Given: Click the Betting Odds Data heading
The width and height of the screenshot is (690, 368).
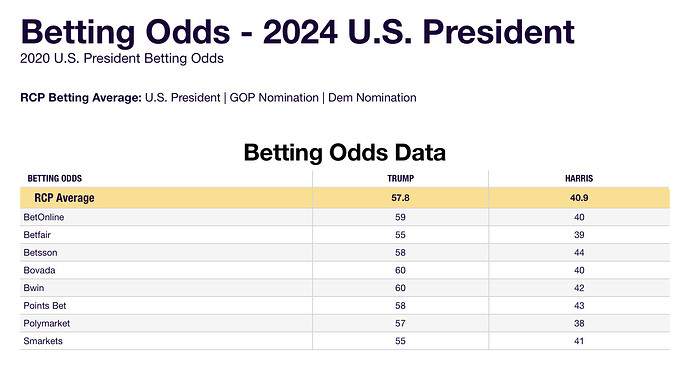Looking at the screenshot, I should (x=345, y=153).
